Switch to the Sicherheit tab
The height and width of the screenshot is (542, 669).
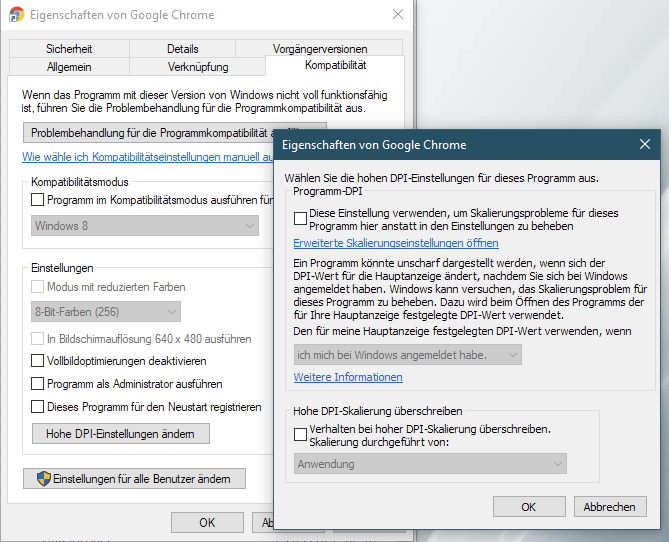(69, 49)
